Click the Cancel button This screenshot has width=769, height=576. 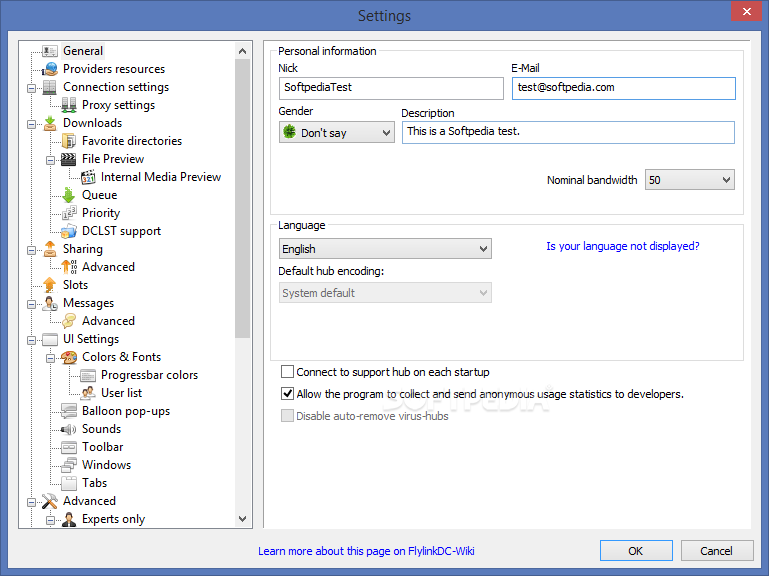[x=717, y=551]
